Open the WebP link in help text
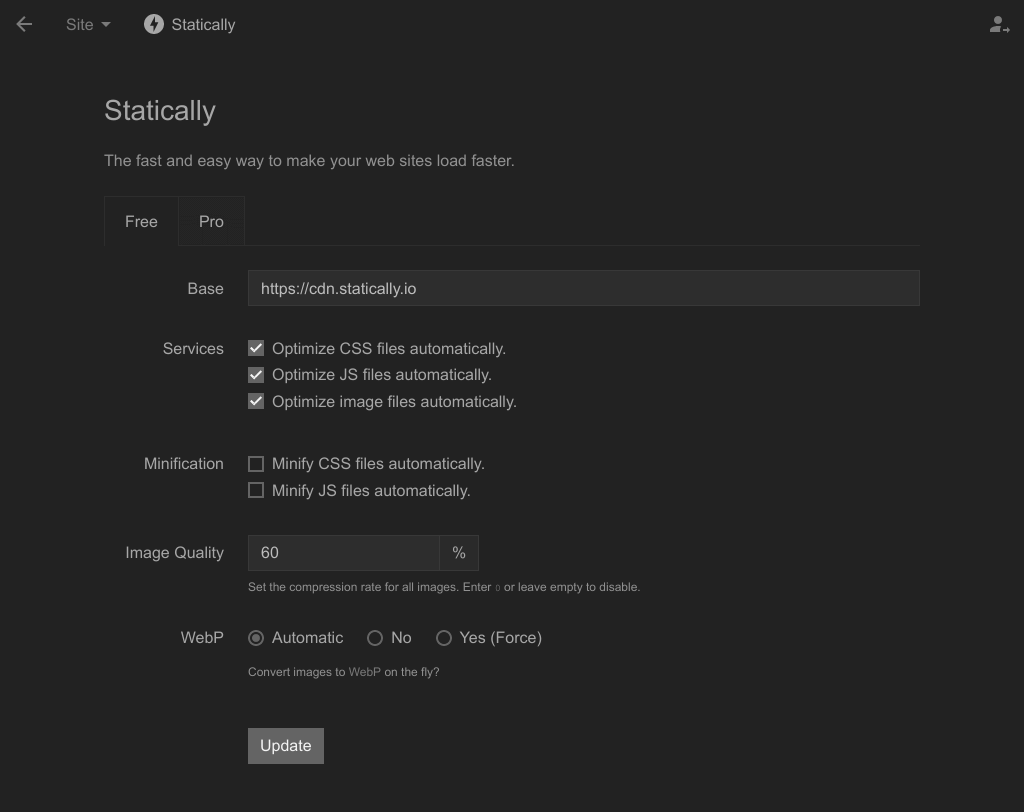1024x812 pixels. point(364,672)
